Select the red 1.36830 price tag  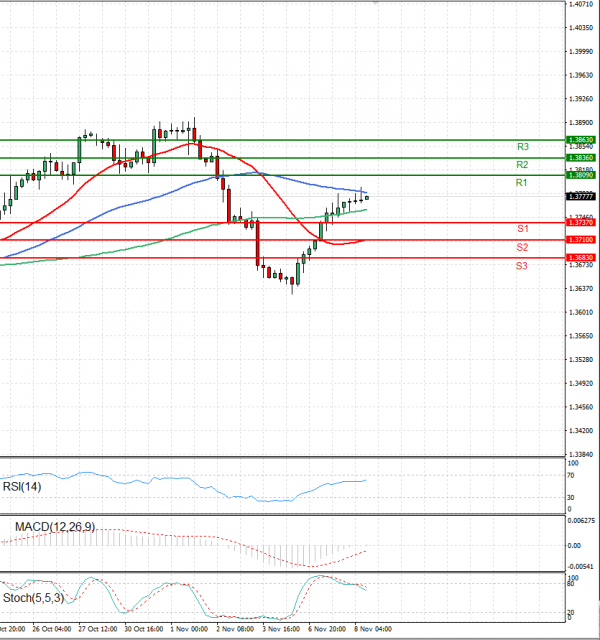click(x=581, y=258)
